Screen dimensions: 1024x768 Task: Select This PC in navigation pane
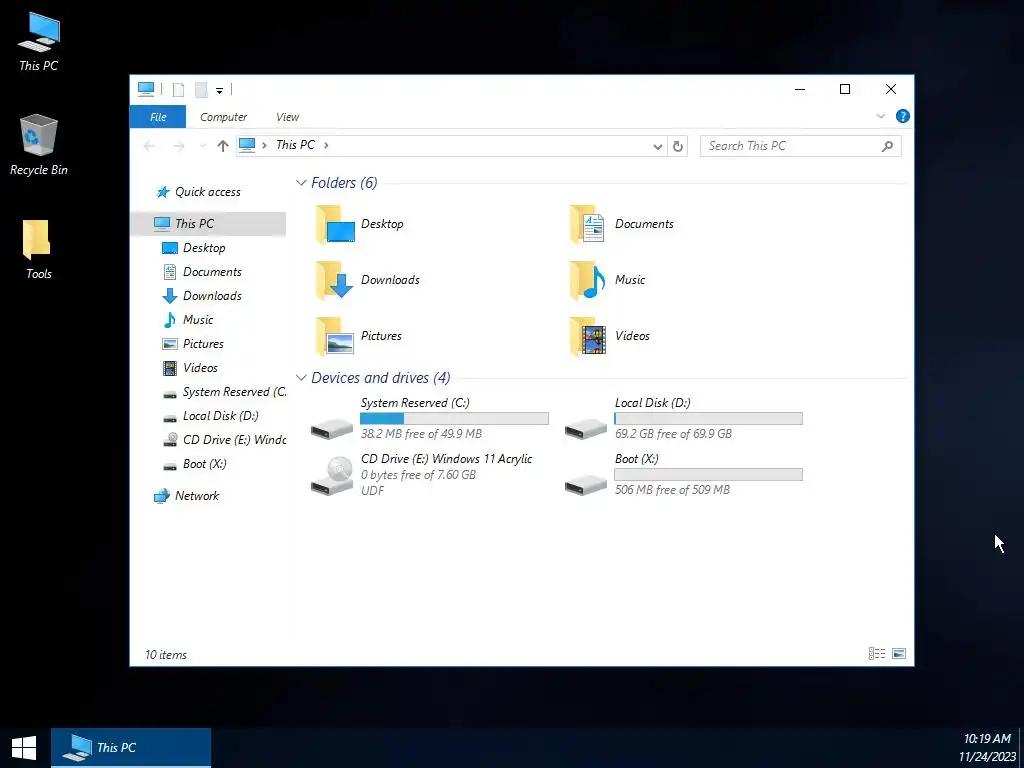click(208, 223)
